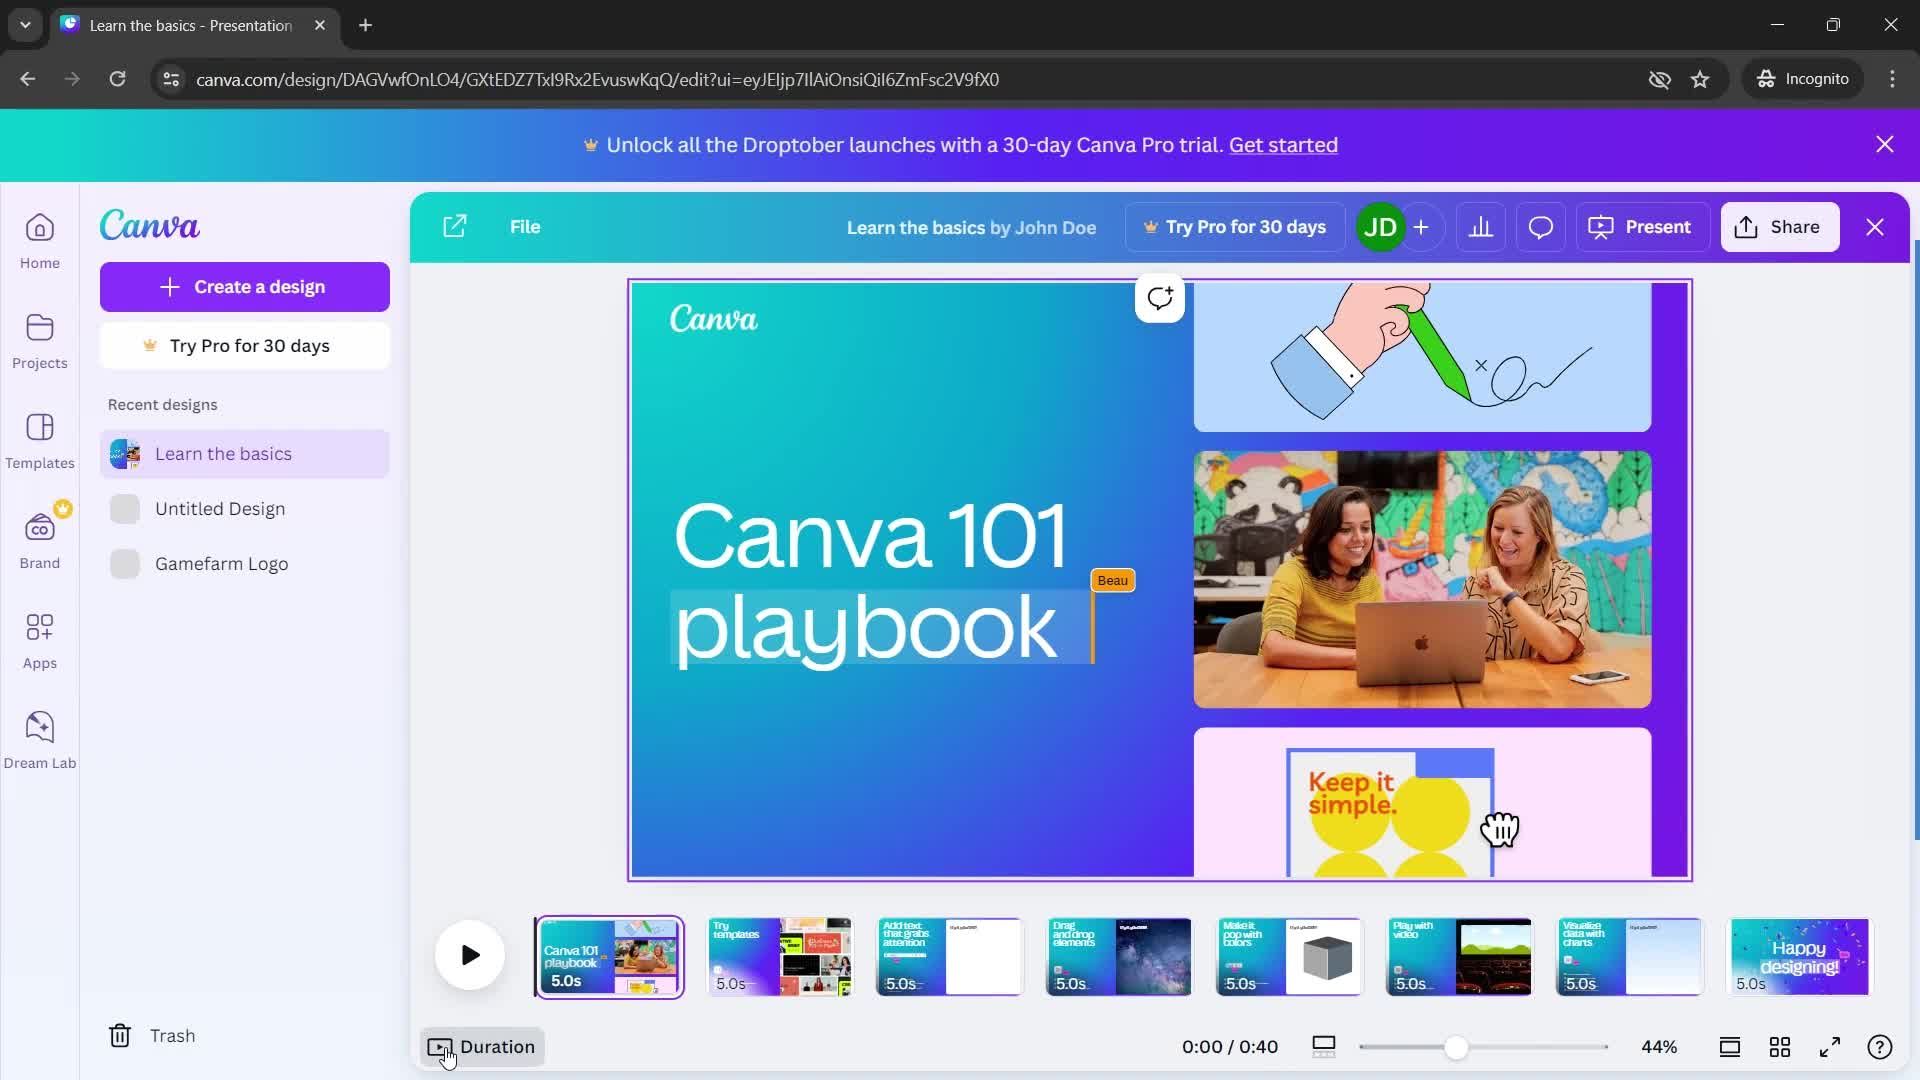The image size is (1920, 1080).
Task: Open the Apps grid icon
Action: [40, 641]
